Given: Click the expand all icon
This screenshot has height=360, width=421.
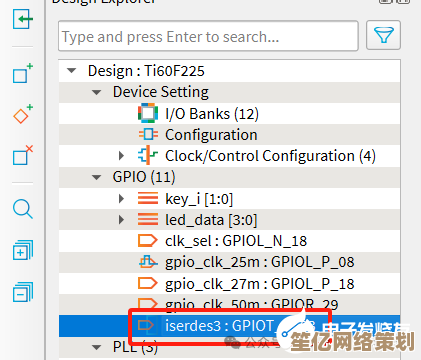Looking at the screenshot, I should (x=23, y=250).
